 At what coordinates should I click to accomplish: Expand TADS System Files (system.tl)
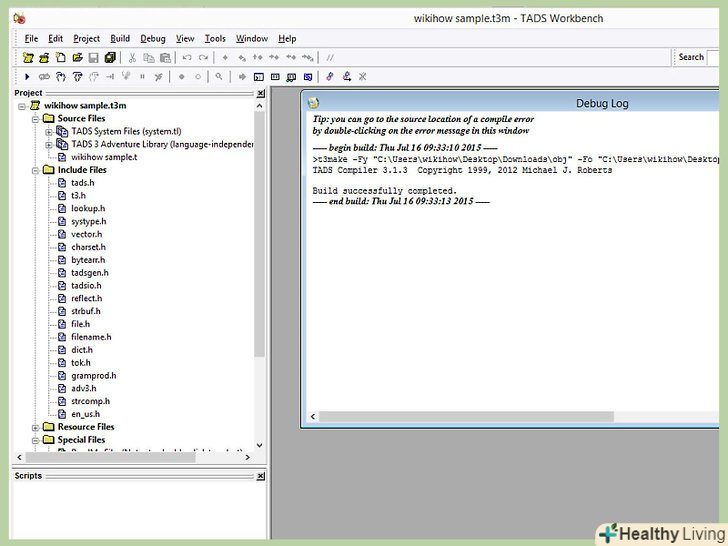[49, 132]
